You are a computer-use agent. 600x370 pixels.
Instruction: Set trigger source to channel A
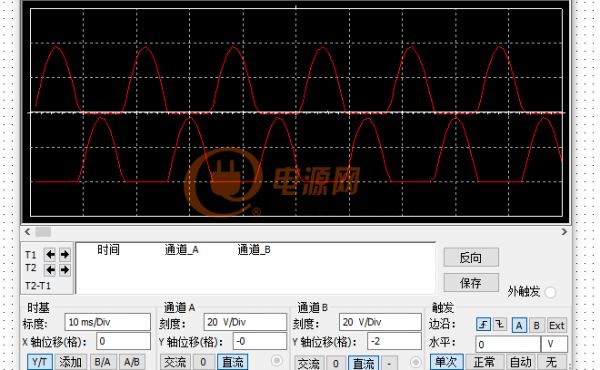click(x=519, y=325)
